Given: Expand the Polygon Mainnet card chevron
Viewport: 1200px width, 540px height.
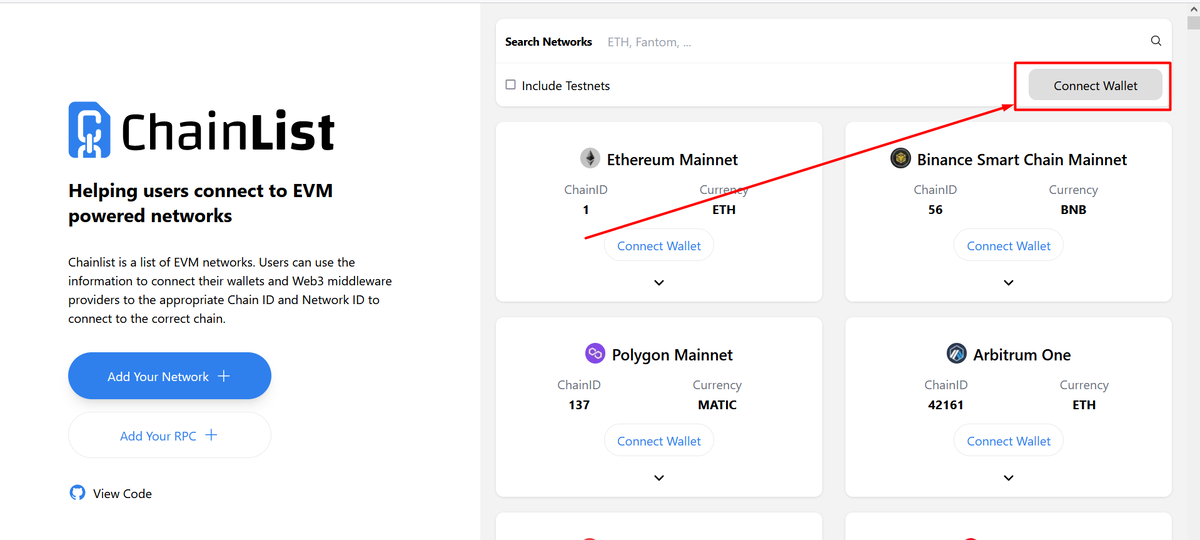Looking at the screenshot, I should point(659,478).
